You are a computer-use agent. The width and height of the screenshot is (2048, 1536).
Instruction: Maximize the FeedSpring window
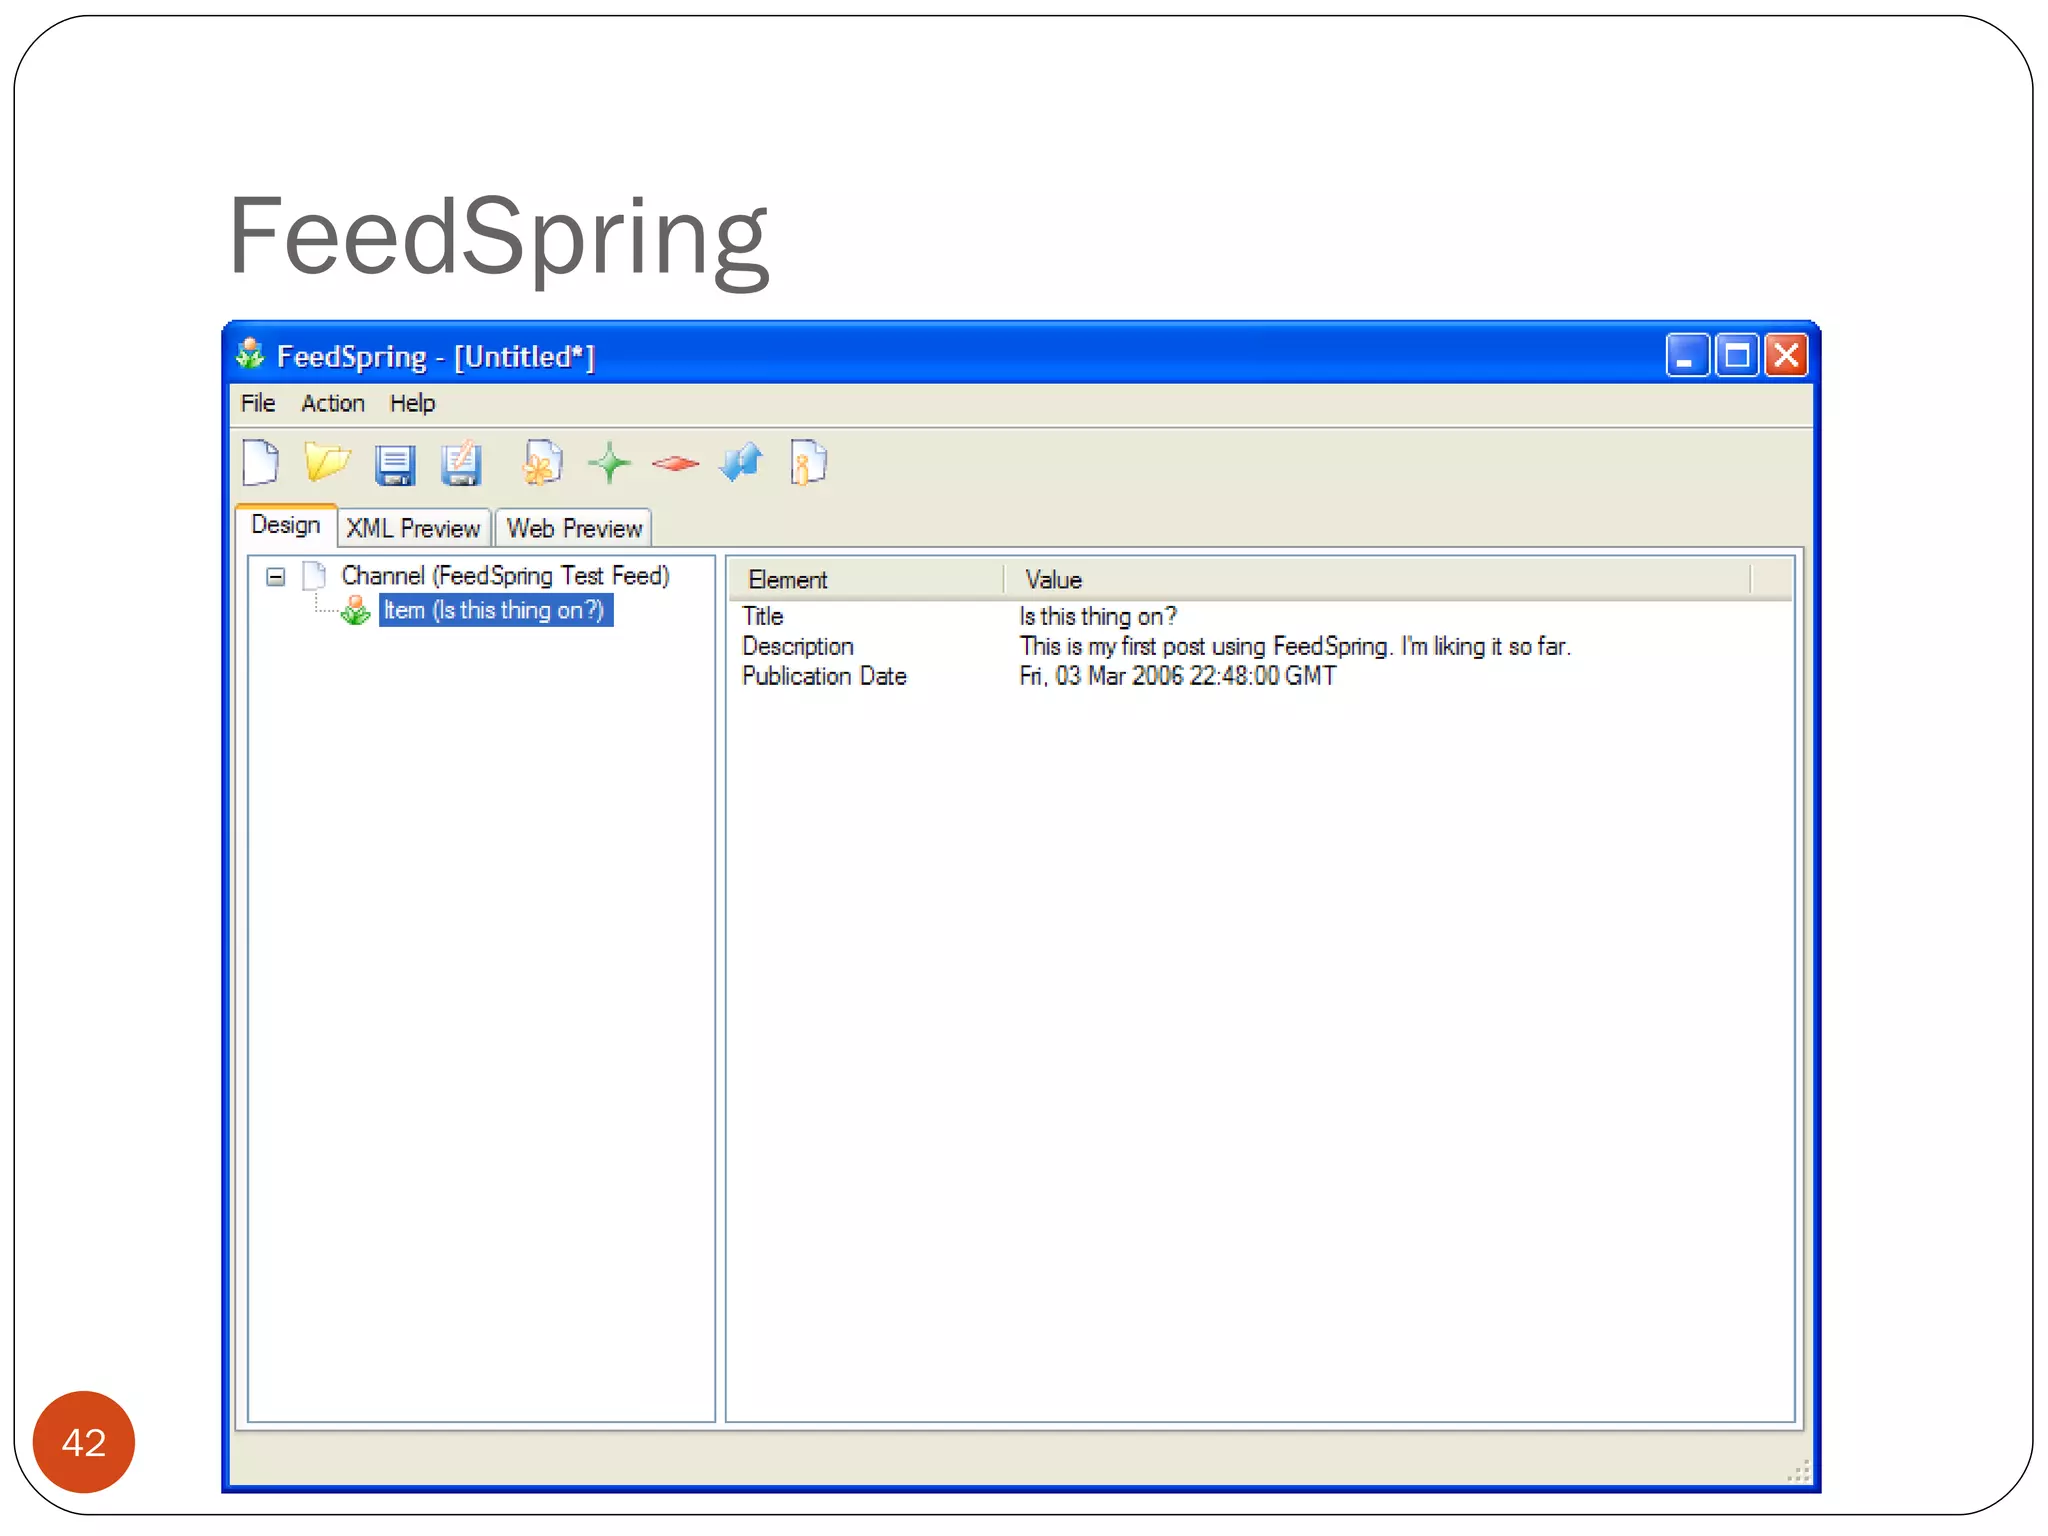(1736, 355)
